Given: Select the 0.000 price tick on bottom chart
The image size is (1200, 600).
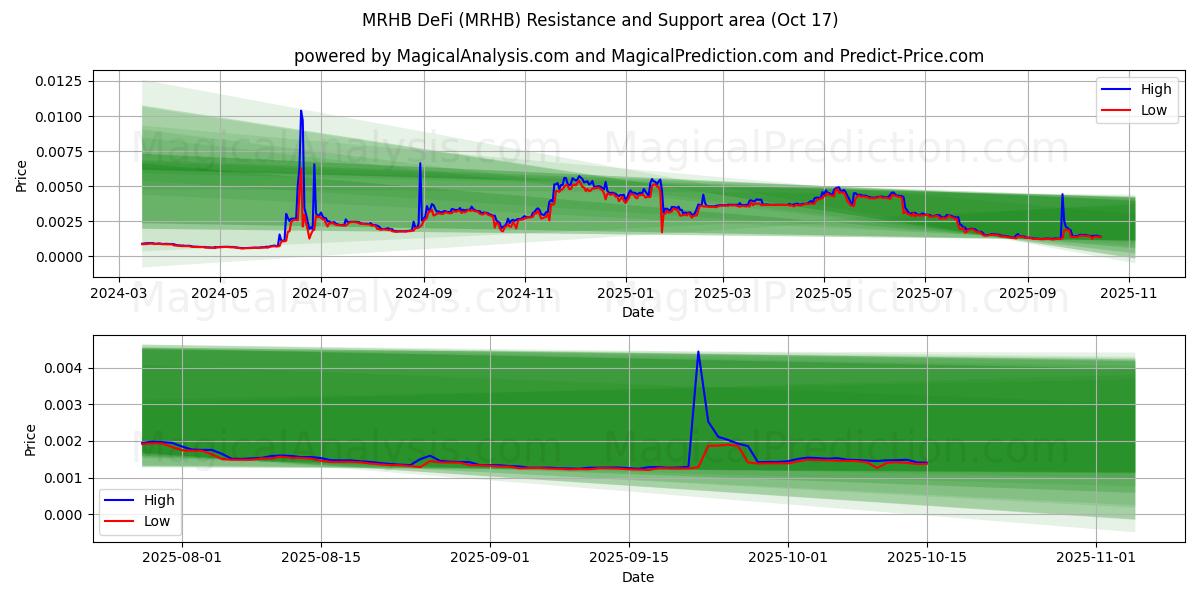Looking at the screenshot, I should [x=66, y=515].
